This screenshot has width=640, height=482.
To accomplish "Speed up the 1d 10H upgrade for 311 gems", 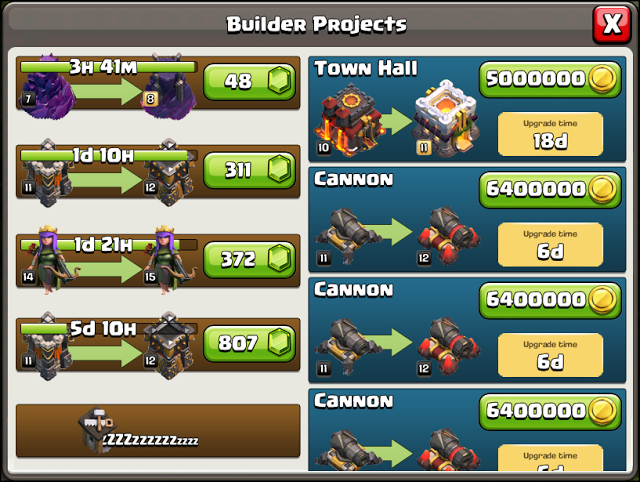I will [x=249, y=170].
